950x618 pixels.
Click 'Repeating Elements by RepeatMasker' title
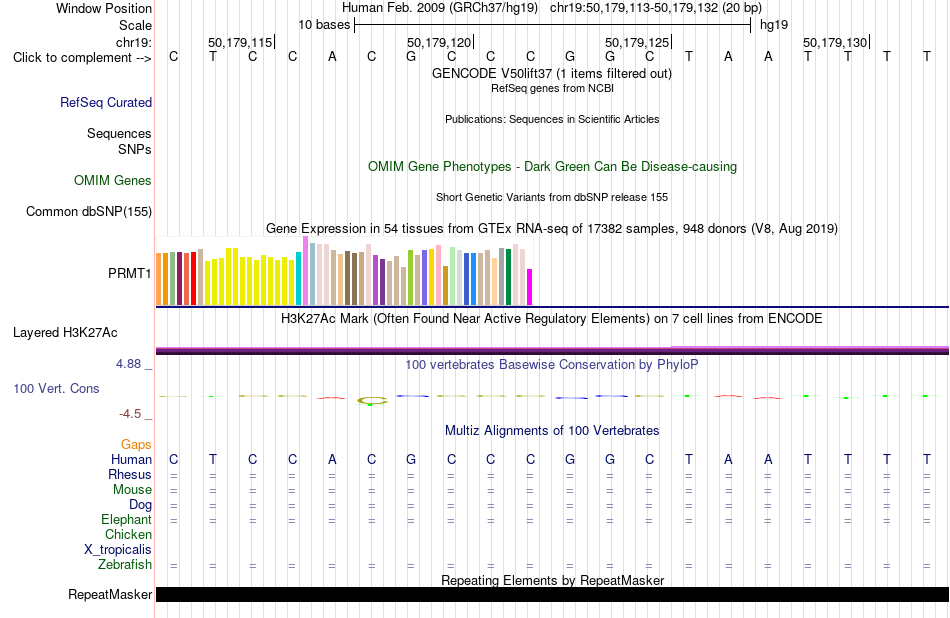tap(553, 580)
